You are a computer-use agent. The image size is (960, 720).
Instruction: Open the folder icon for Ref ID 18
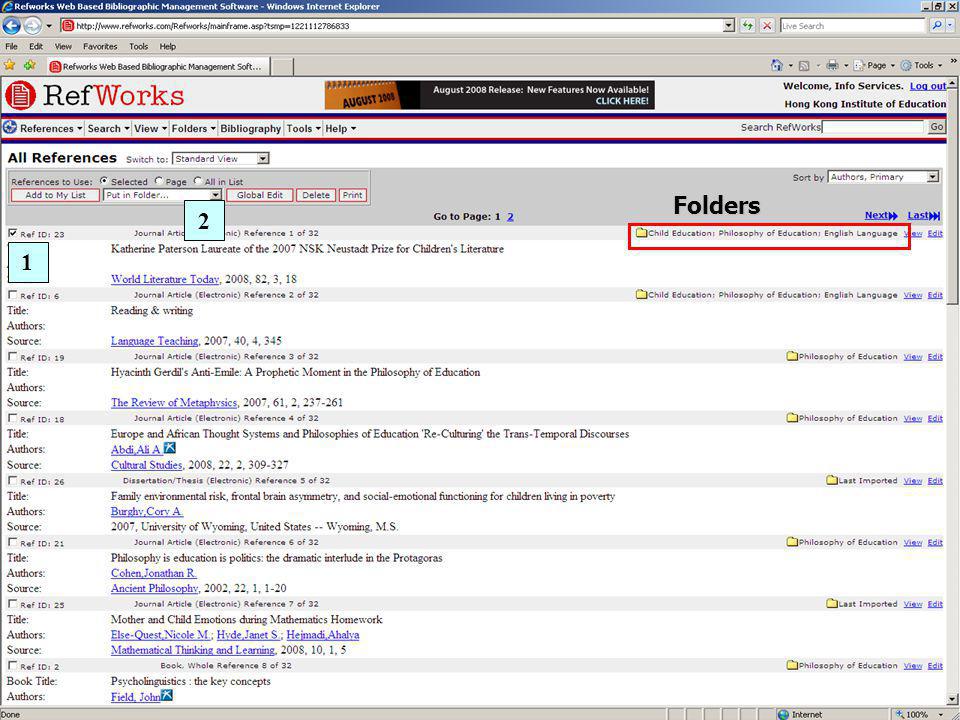(792, 418)
